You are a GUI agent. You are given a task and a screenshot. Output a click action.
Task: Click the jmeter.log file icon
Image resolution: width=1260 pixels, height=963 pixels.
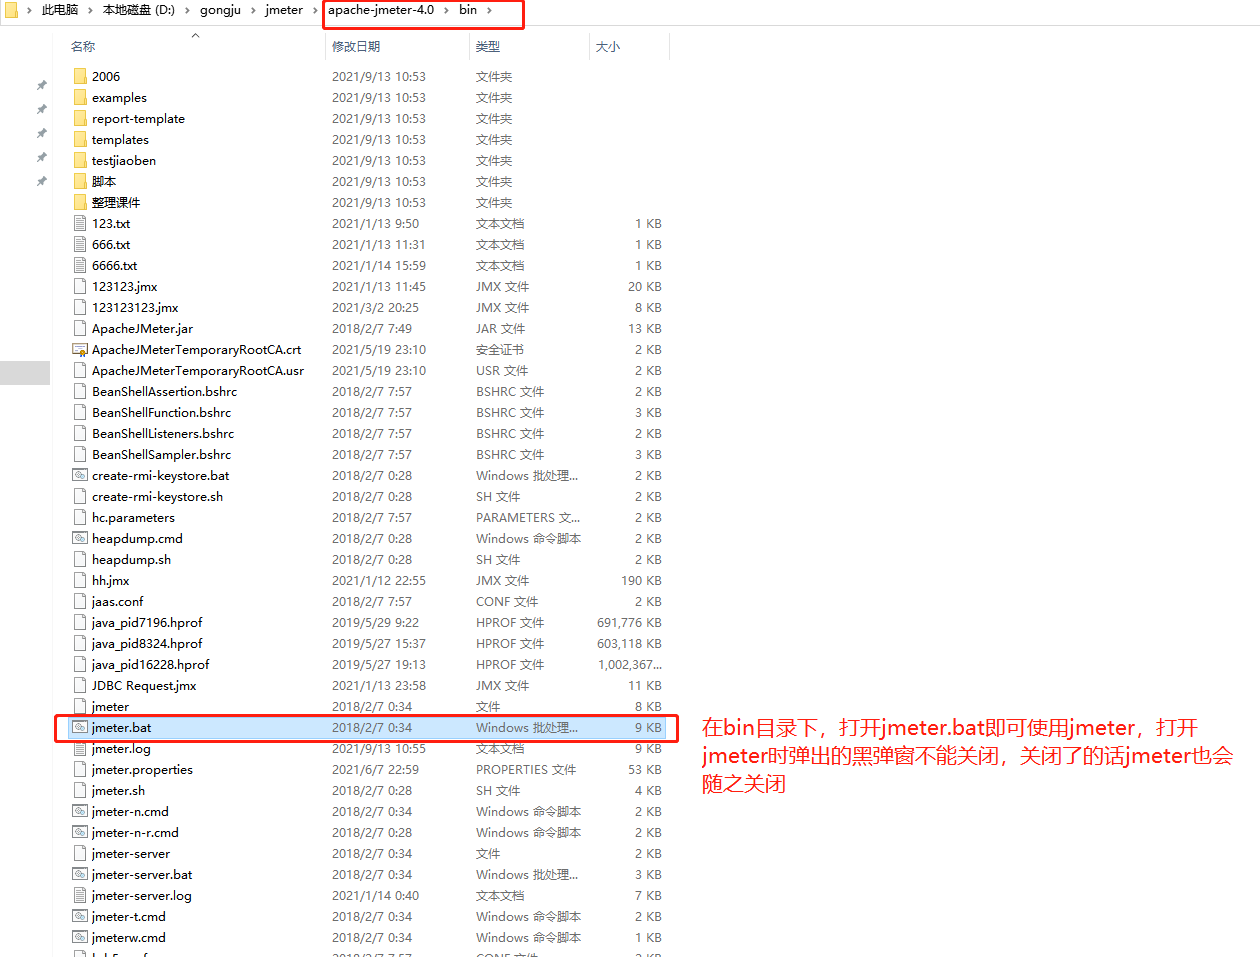pos(80,748)
